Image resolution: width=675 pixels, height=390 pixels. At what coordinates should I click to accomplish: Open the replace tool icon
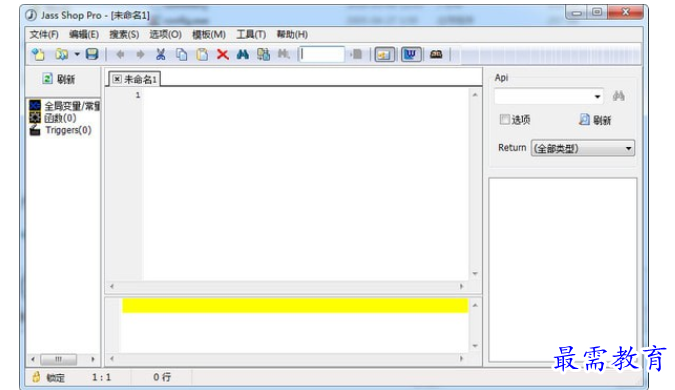coord(263,54)
